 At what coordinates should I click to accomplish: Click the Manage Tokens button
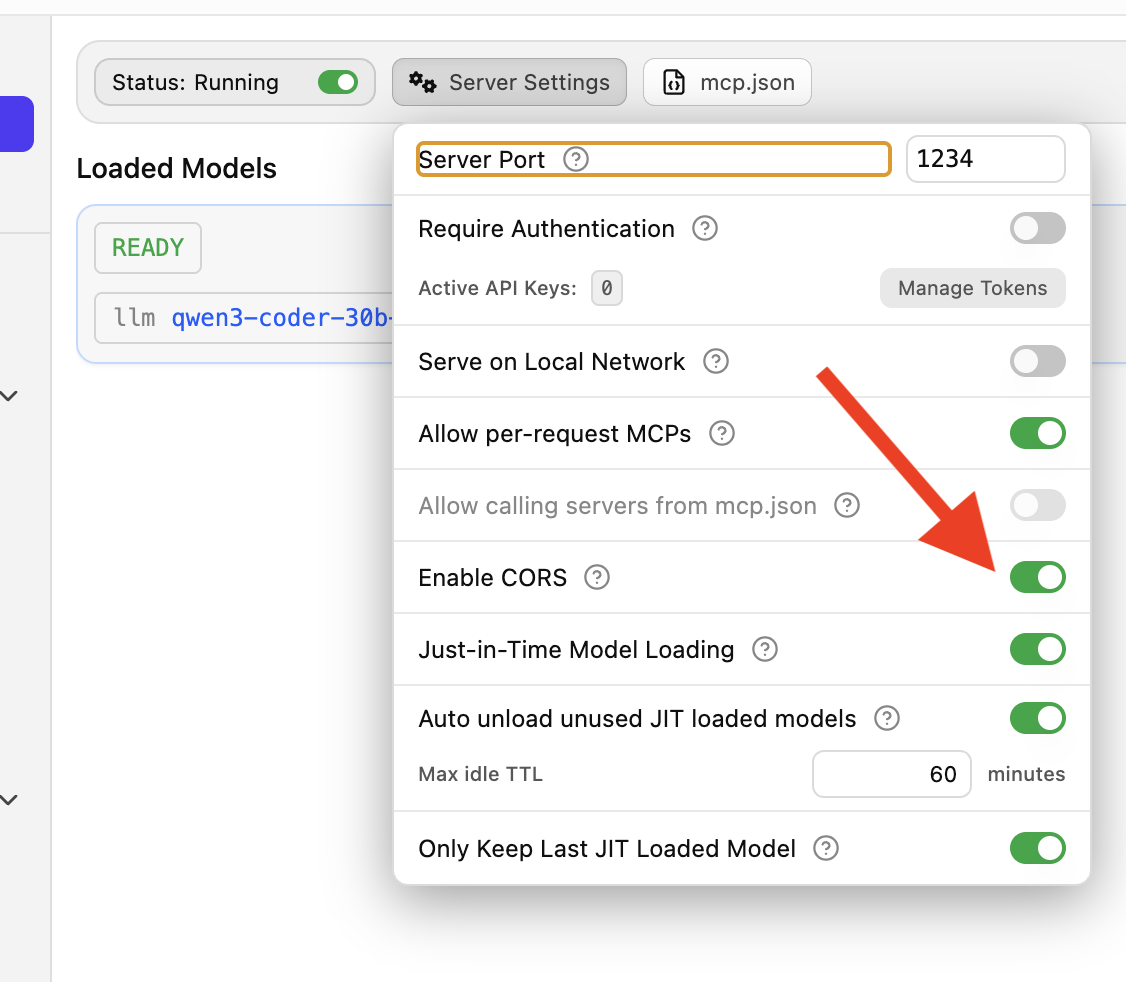[972, 289]
